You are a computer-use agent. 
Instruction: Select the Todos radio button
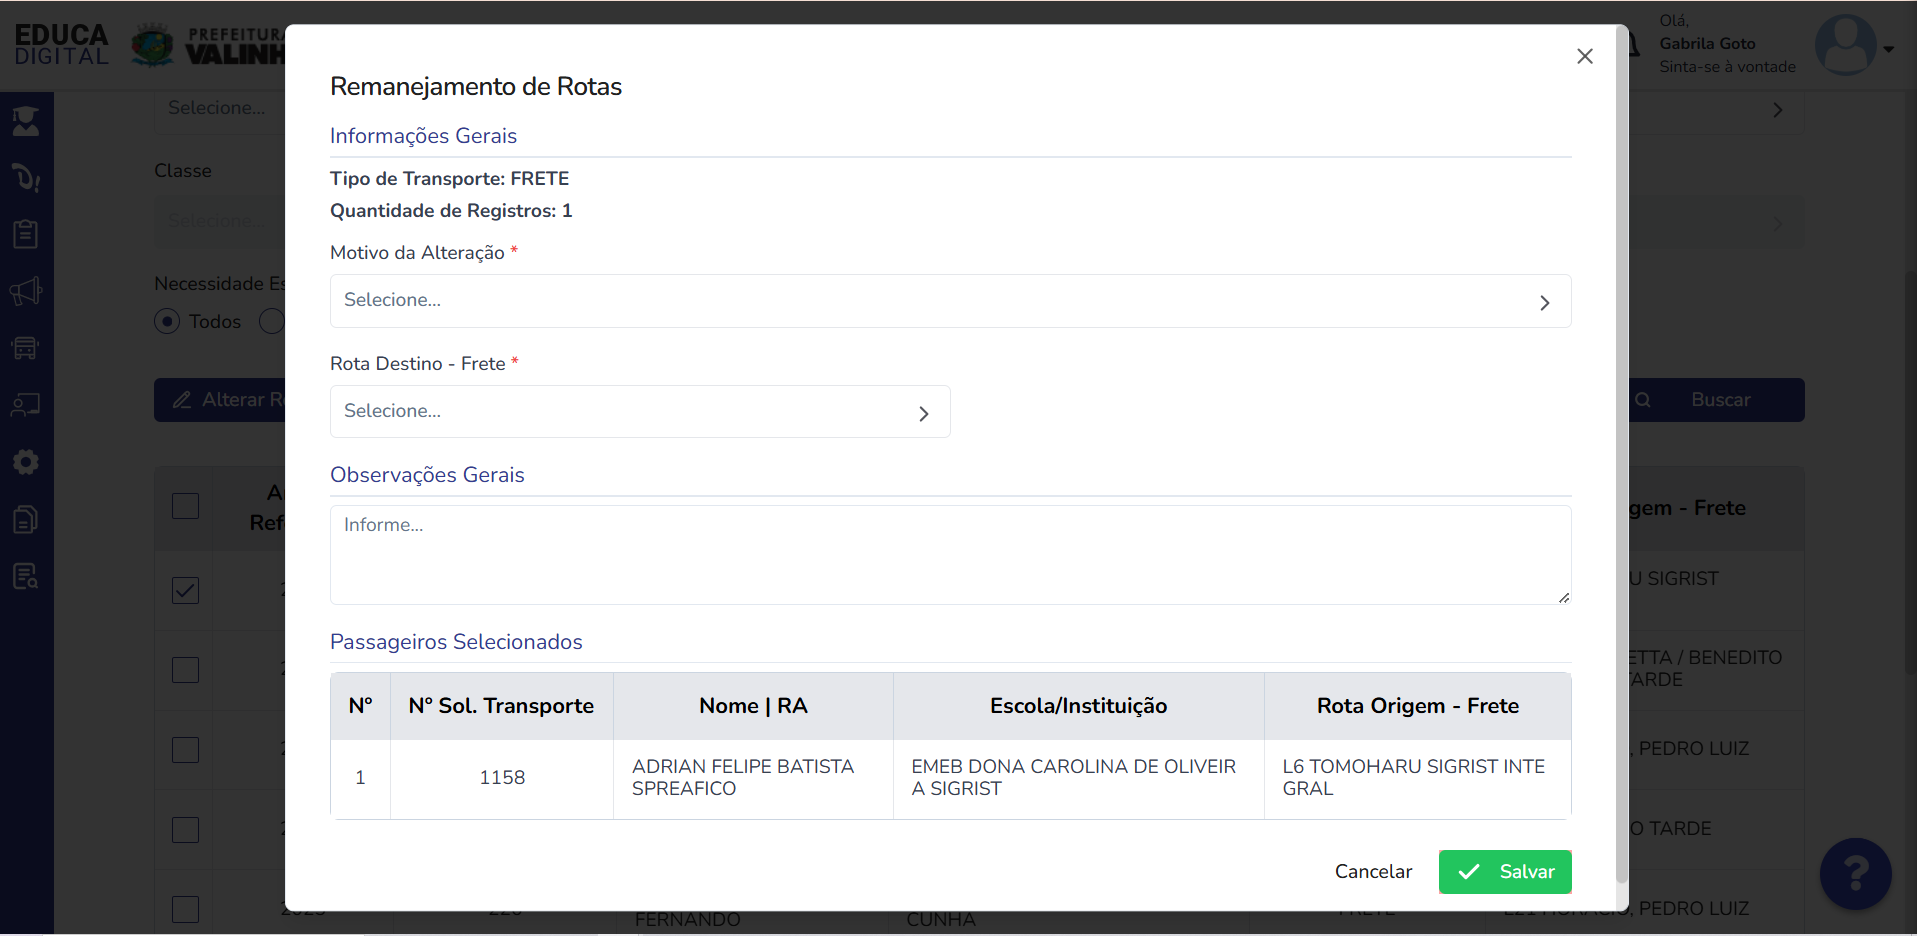[x=167, y=321]
